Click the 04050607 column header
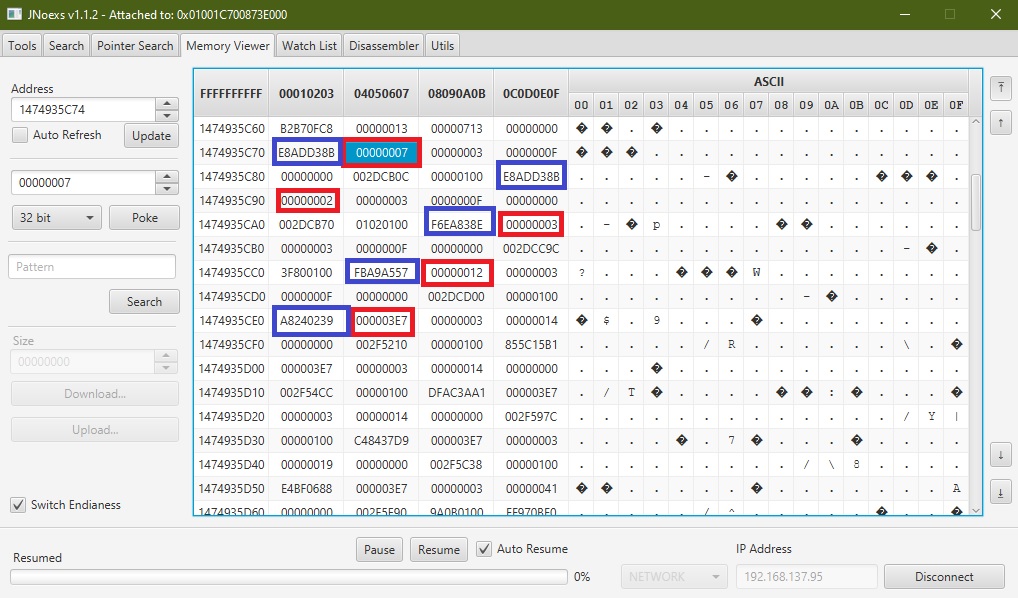Viewport: 1018px width, 598px height. pyautogui.click(x=381, y=93)
